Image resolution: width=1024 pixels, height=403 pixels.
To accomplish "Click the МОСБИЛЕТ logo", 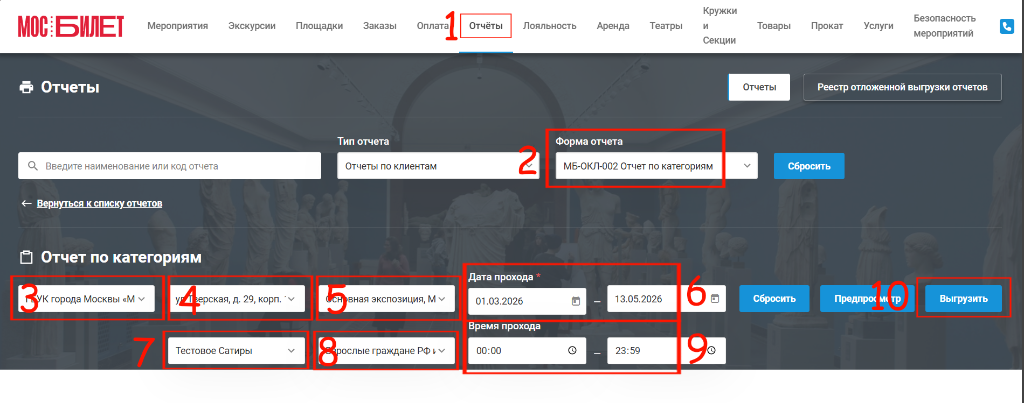I will tap(71, 26).
